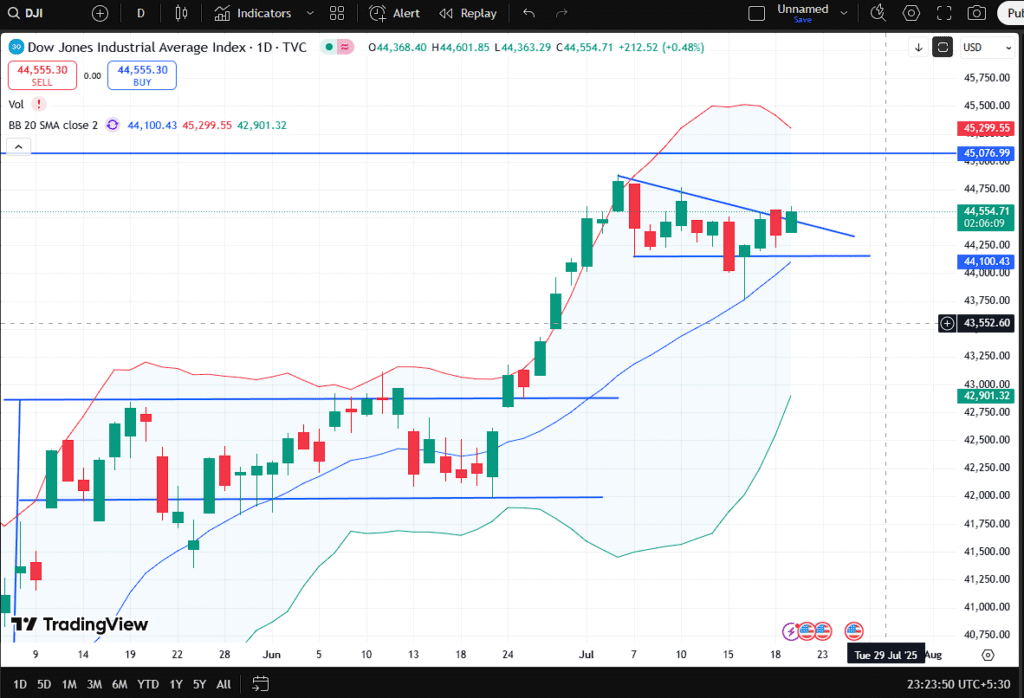Viewport: 1024px width, 698px height.
Task: Click the purple BB indicator refresh icon
Action: [112, 125]
